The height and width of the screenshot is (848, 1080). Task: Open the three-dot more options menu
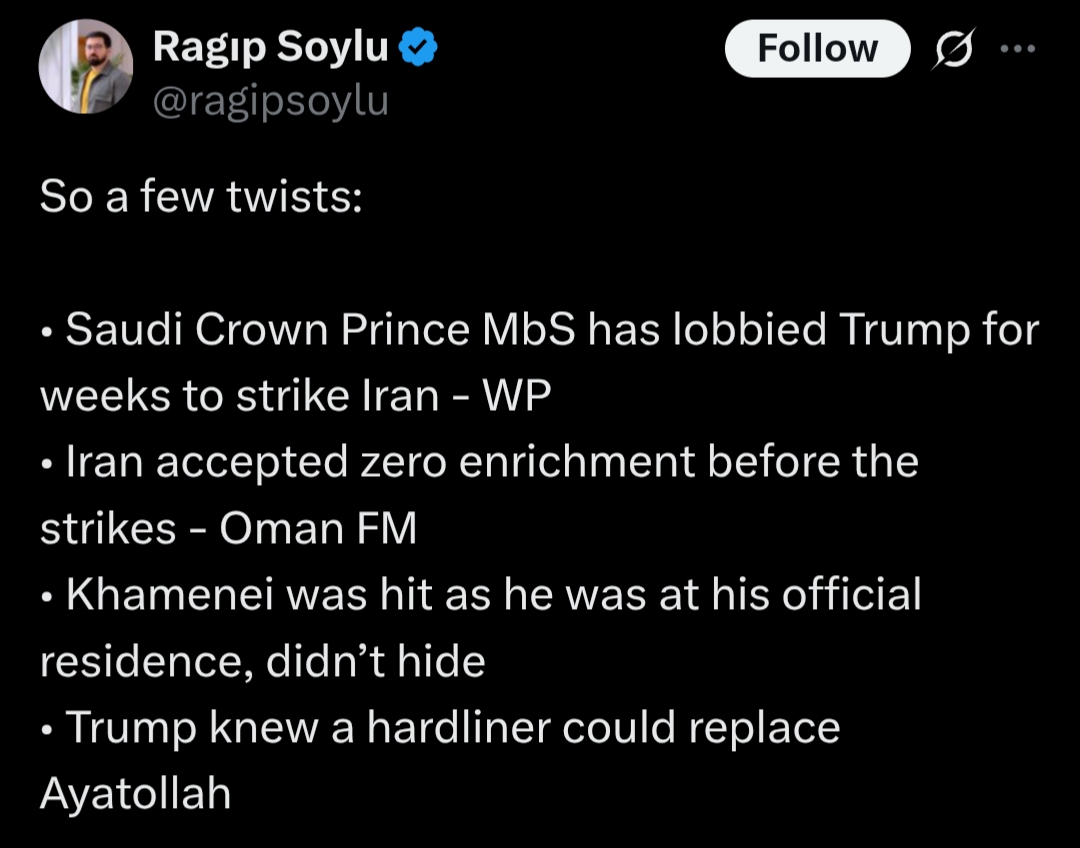click(1018, 47)
